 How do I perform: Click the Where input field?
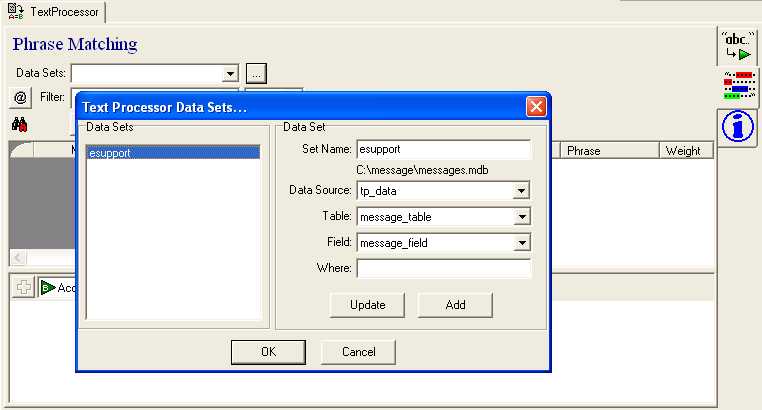click(x=443, y=268)
